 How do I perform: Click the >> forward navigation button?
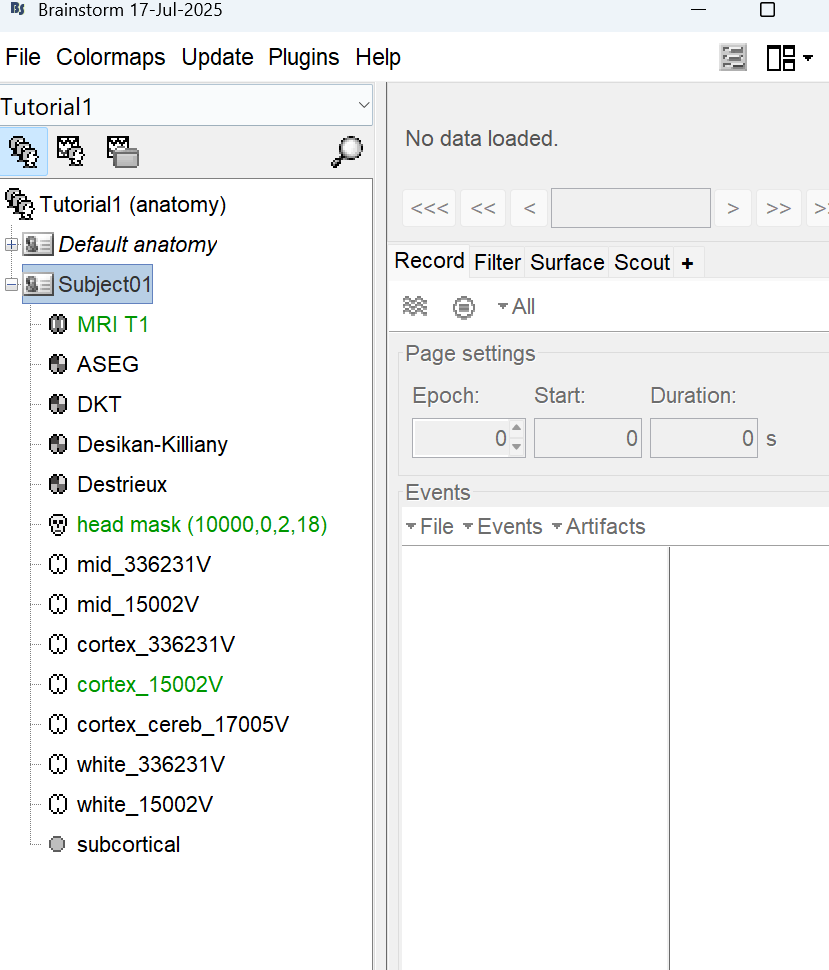point(778,208)
